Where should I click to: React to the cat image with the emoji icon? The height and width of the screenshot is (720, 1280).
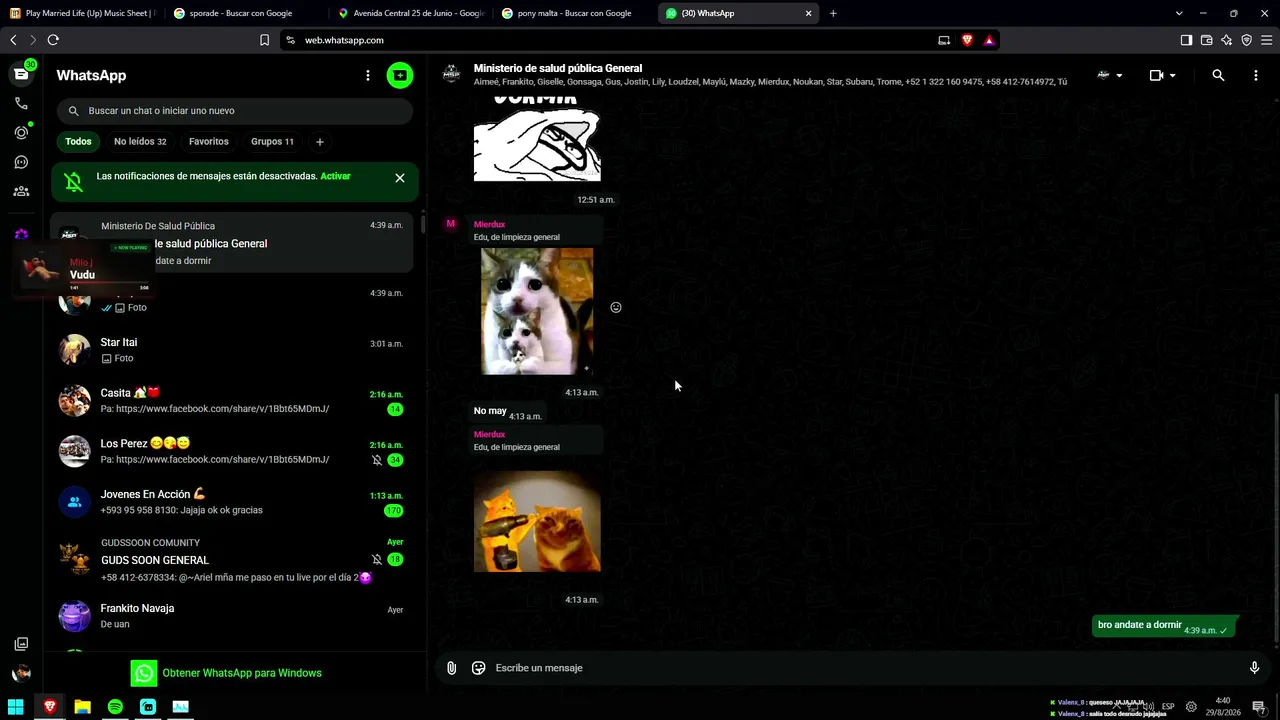616,307
